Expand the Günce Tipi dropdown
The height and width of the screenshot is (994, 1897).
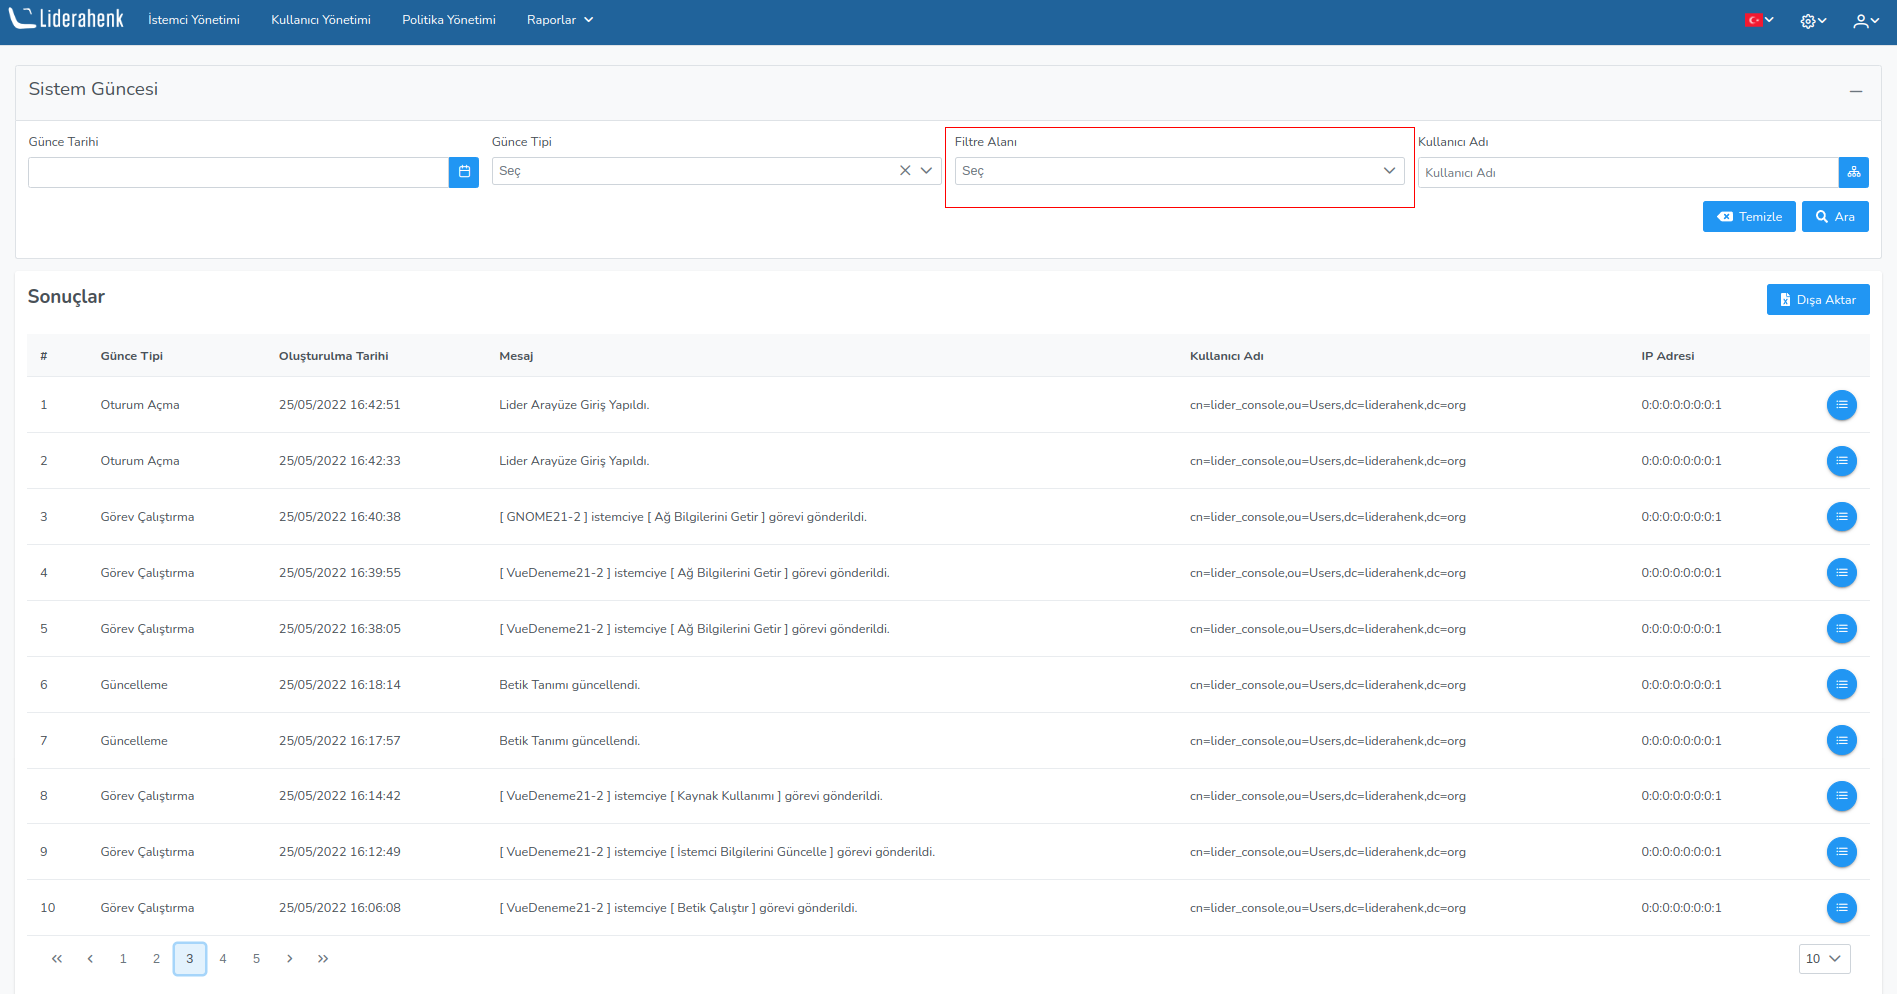[927, 171]
